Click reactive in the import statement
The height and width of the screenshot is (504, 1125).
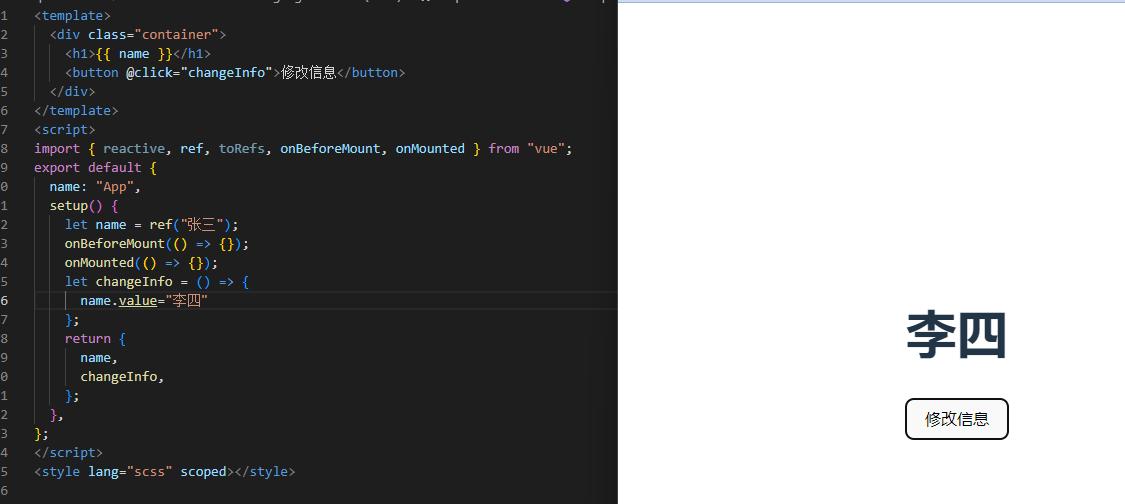click(134, 149)
